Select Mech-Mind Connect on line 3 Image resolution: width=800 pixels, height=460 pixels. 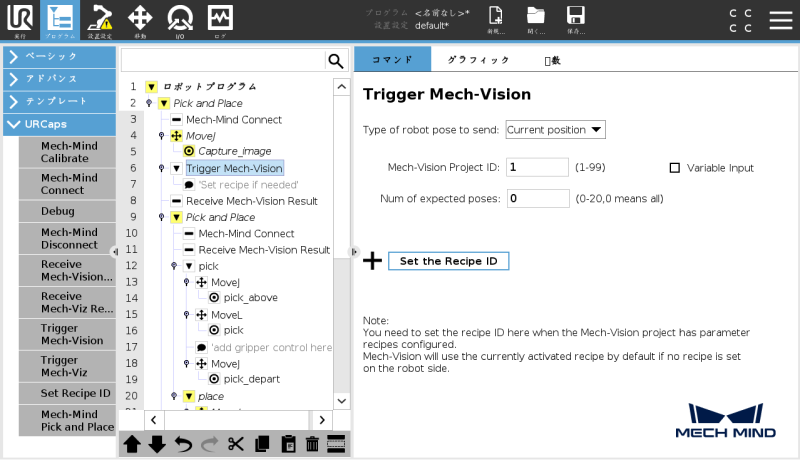(234, 119)
